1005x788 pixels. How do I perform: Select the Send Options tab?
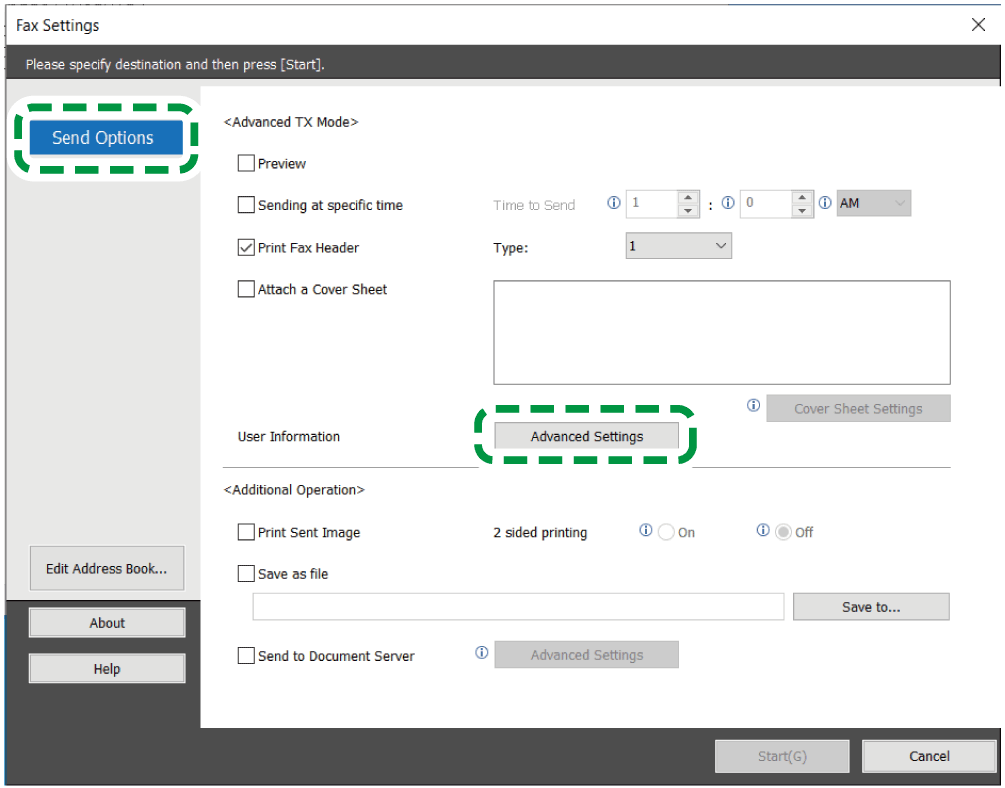click(x=103, y=138)
